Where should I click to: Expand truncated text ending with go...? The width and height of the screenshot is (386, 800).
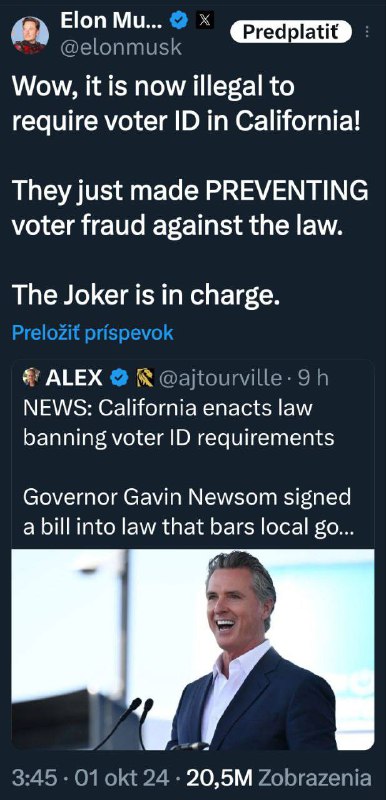(188, 511)
